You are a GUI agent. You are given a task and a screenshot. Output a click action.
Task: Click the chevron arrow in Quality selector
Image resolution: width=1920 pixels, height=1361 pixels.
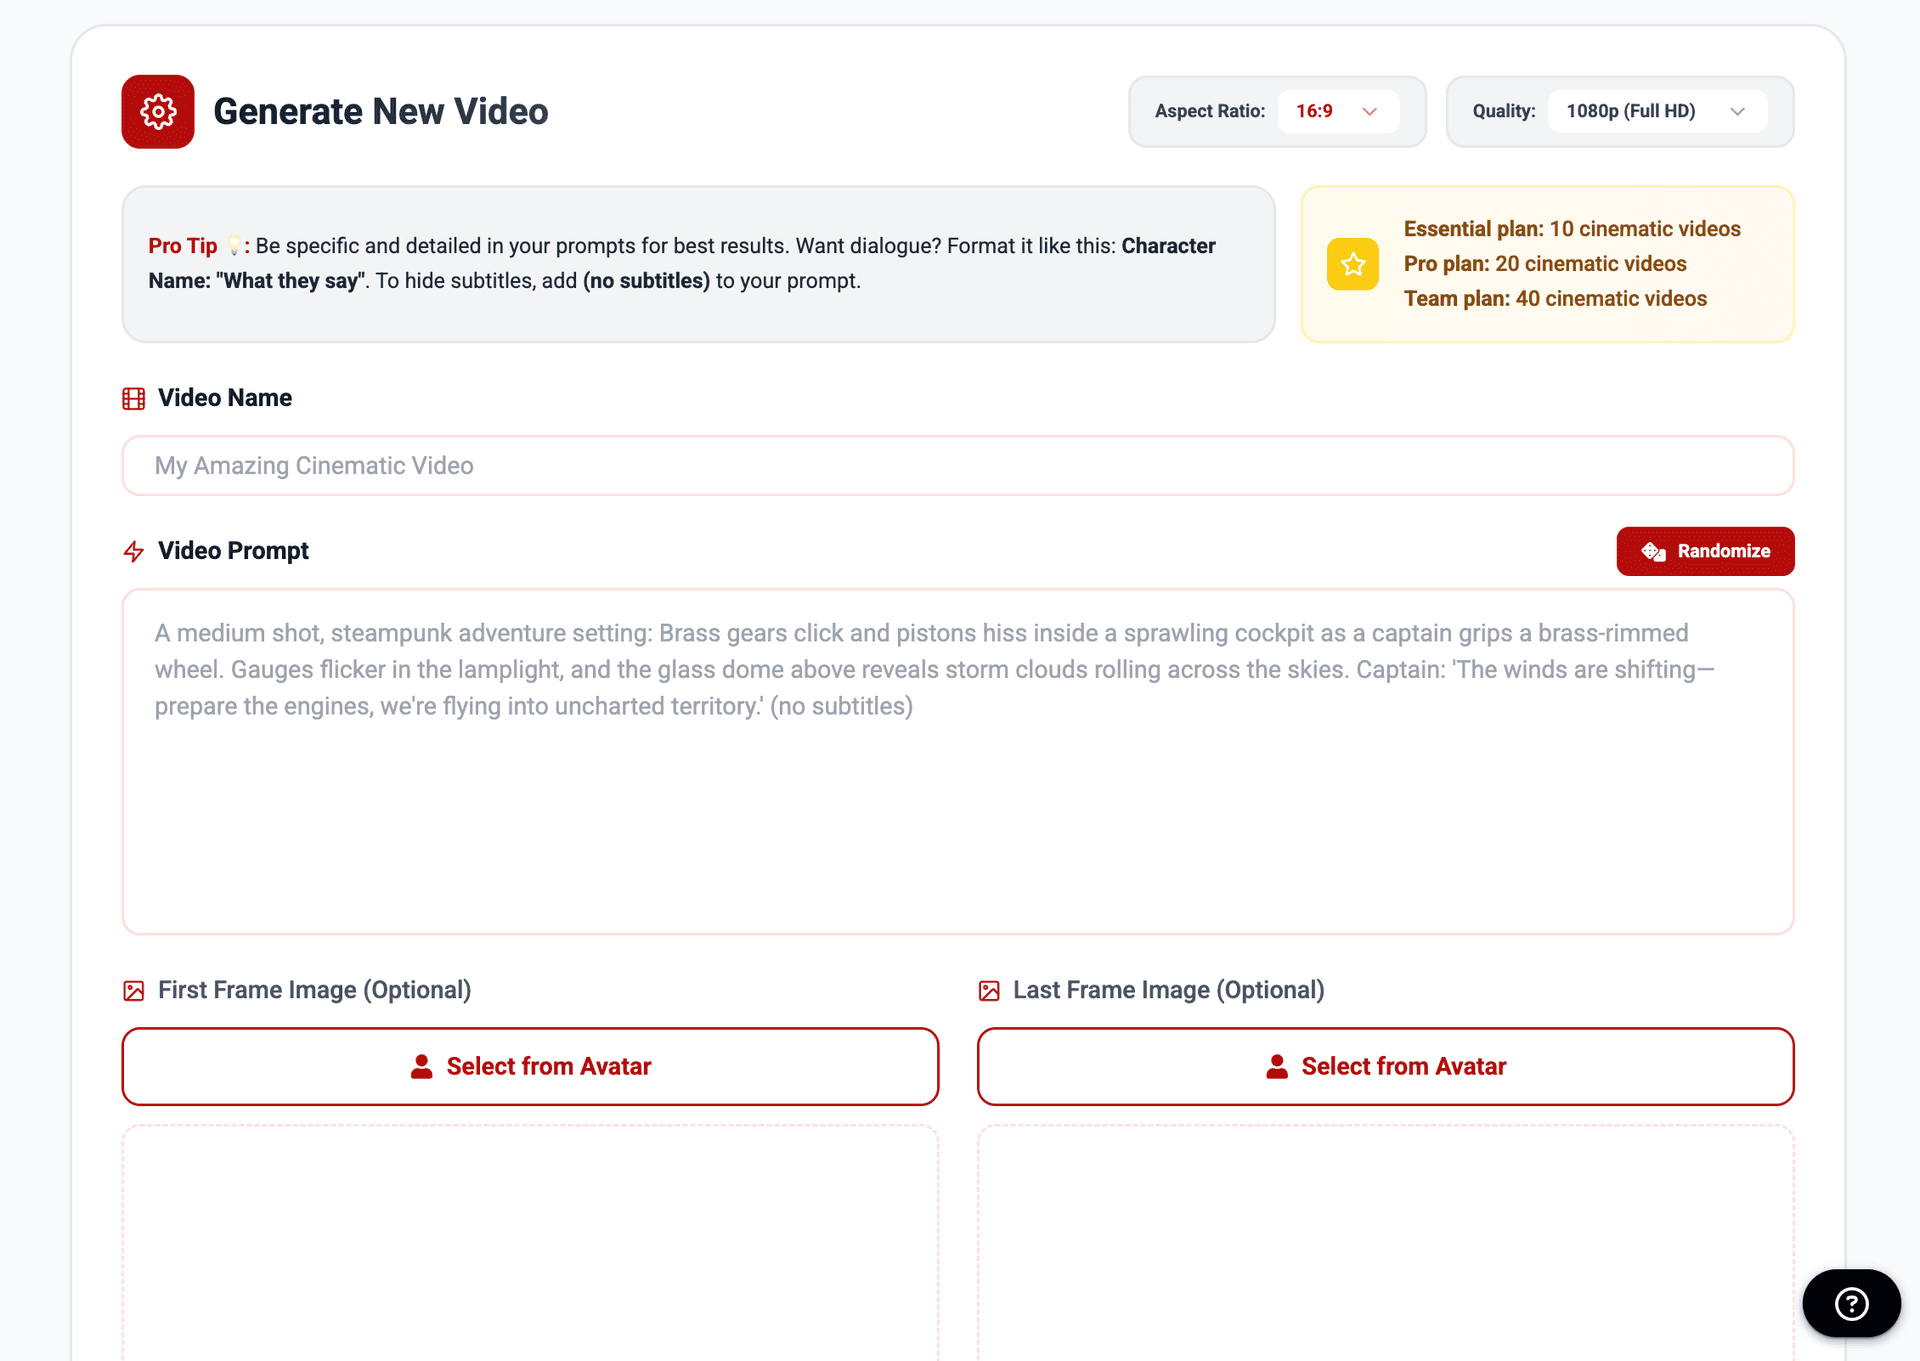tap(1737, 111)
